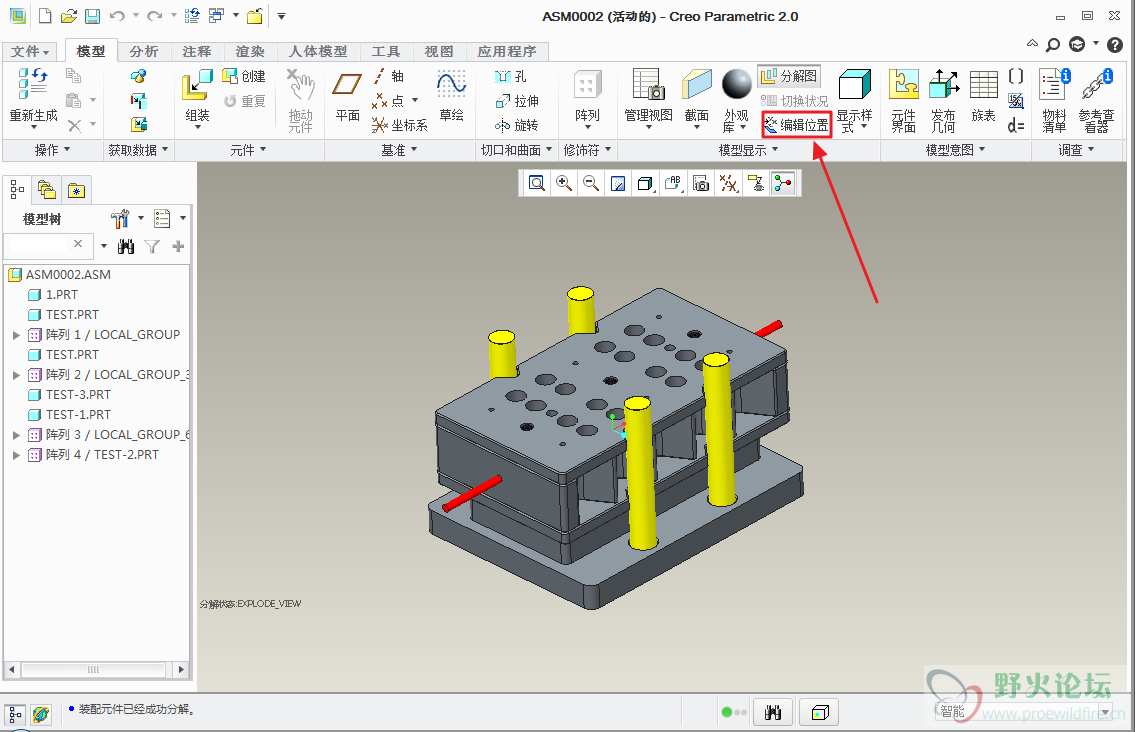Open the 文件 (File) menu
Image resolution: width=1135 pixels, height=732 pixels.
point(30,51)
